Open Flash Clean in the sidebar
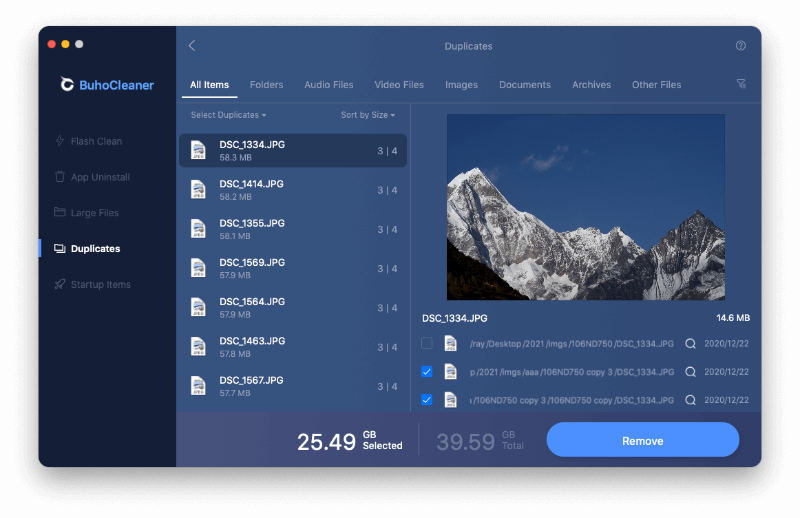Screen dimensions: 800x518 tap(96, 141)
